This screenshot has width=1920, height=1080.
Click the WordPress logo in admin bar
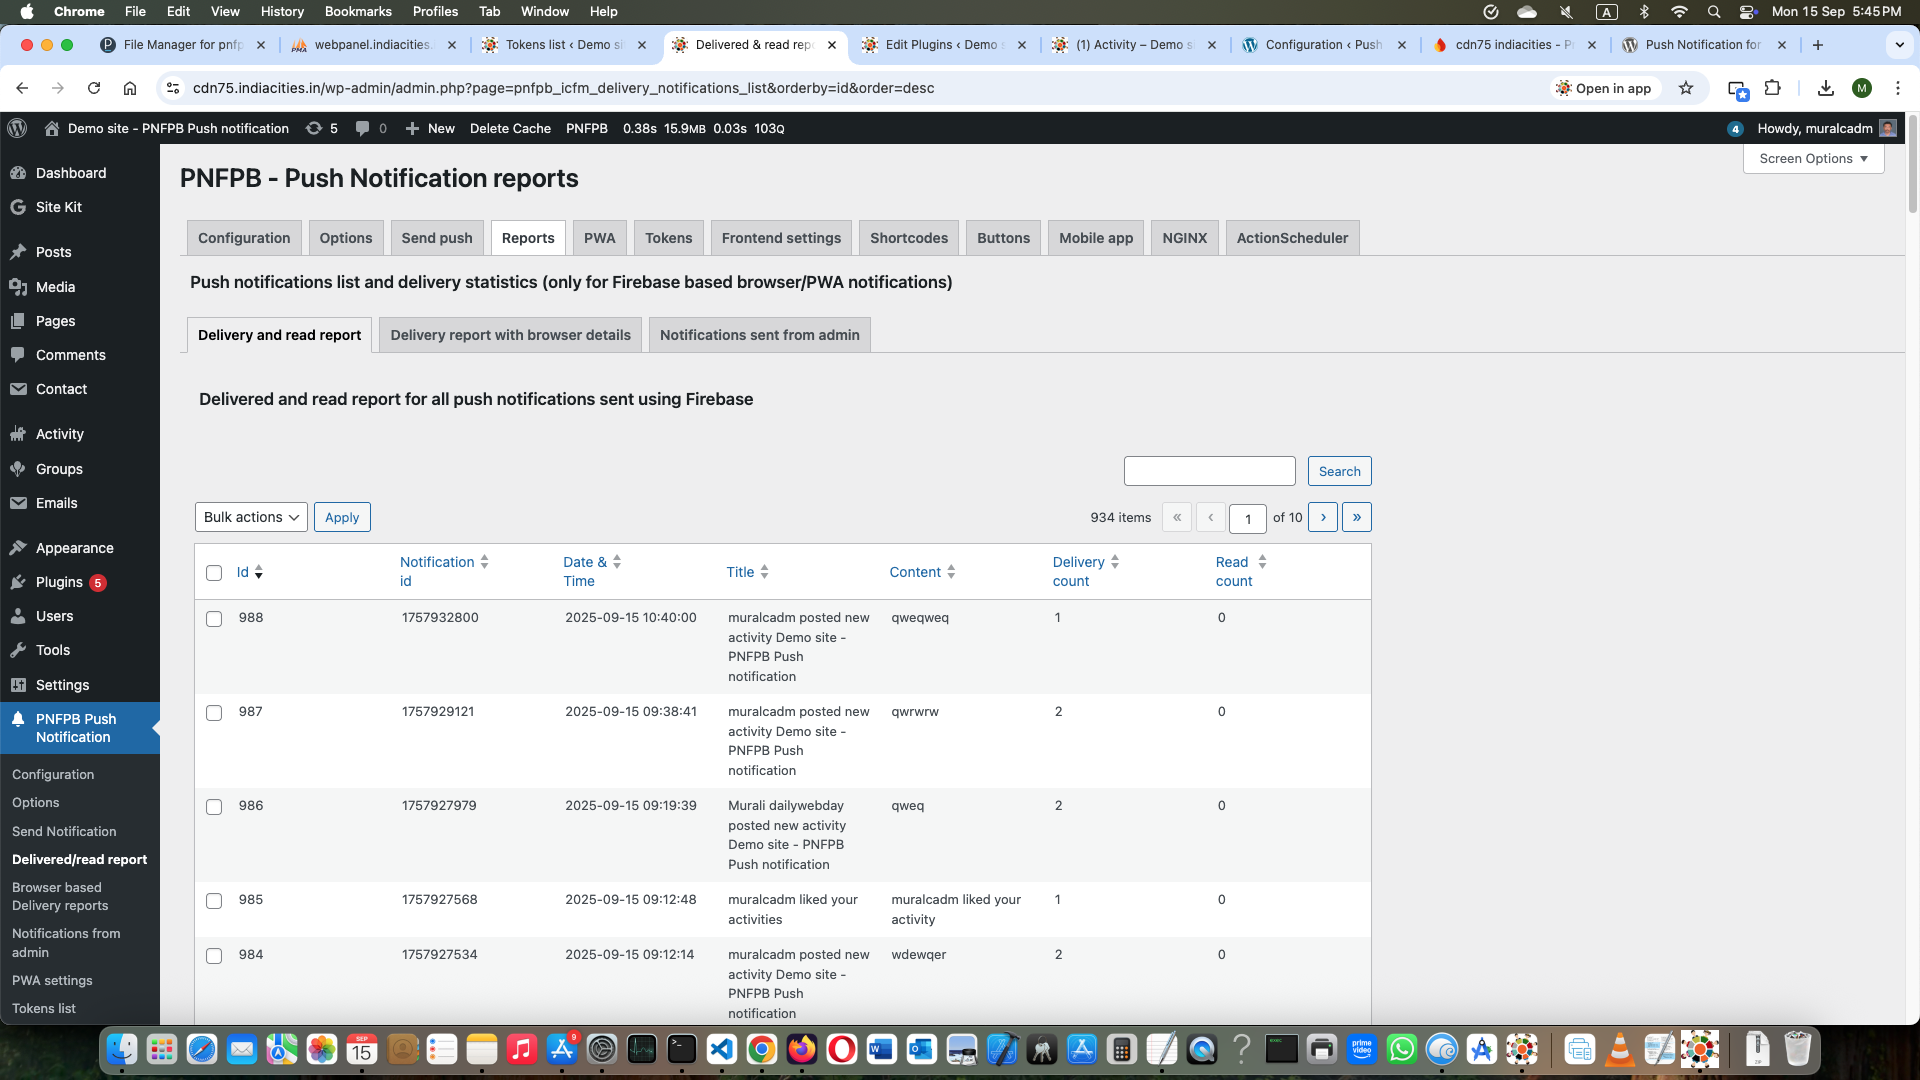(x=17, y=128)
